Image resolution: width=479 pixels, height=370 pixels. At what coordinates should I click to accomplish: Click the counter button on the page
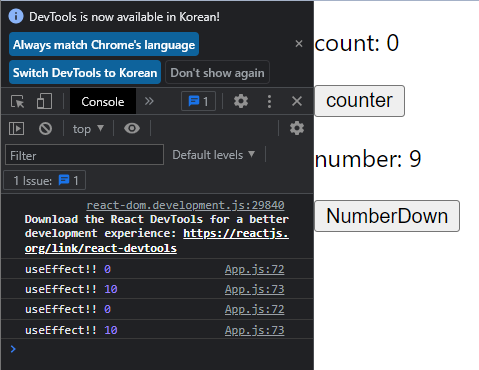[359, 101]
